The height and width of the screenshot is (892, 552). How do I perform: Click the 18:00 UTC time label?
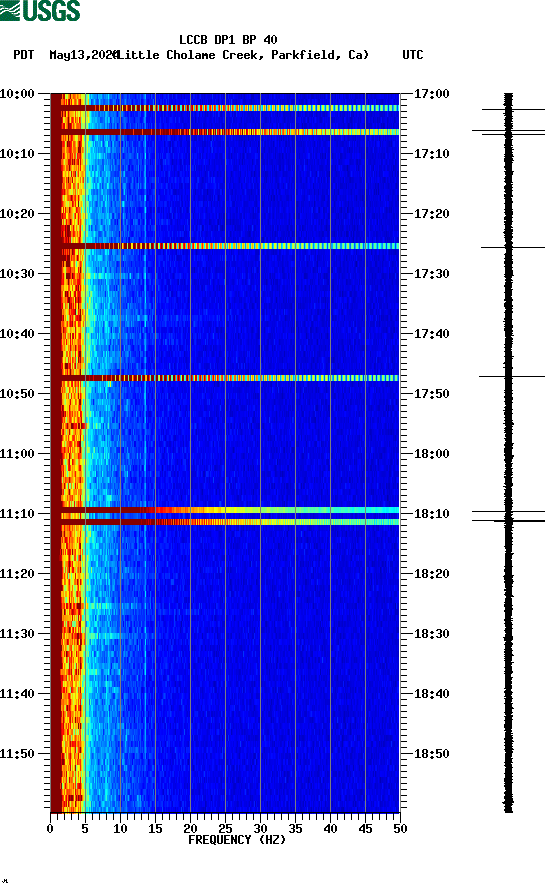click(x=431, y=454)
